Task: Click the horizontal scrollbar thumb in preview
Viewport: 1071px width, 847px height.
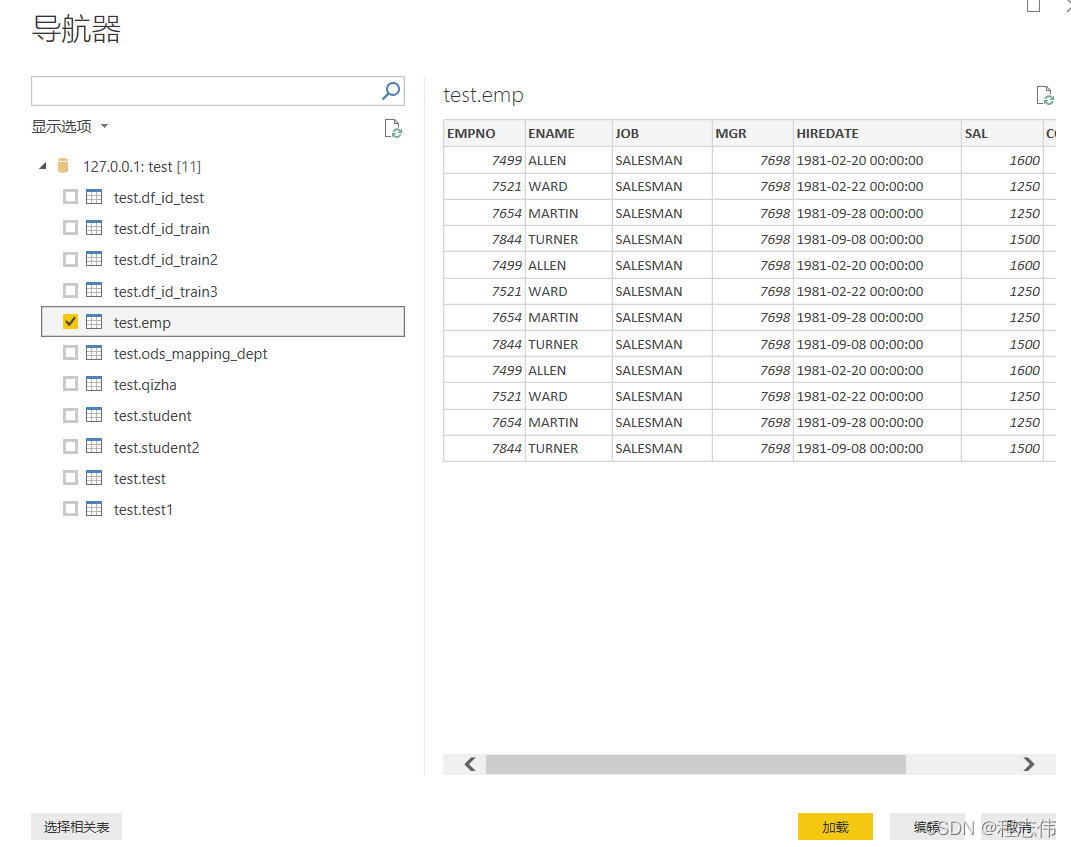Action: (x=695, y=764)
